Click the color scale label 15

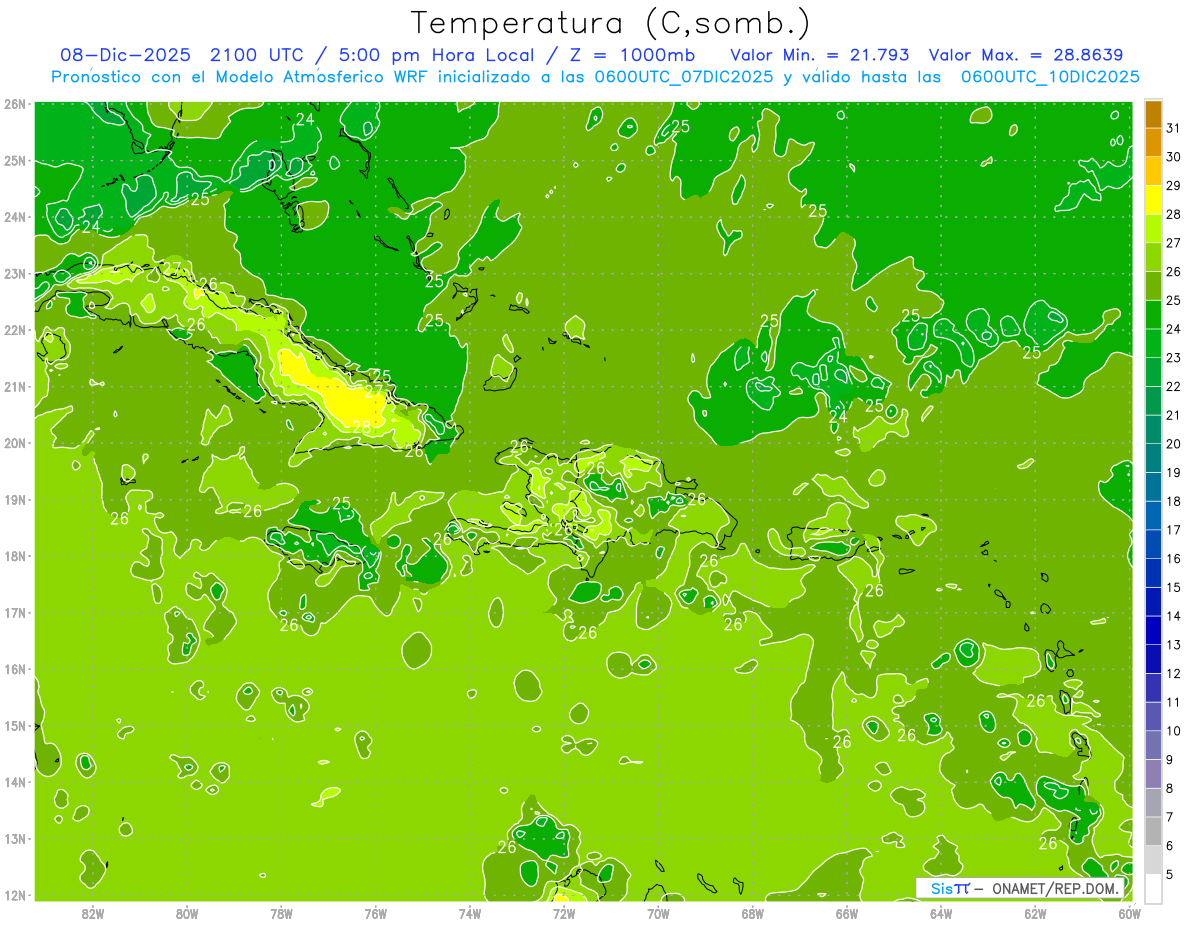1174,587
